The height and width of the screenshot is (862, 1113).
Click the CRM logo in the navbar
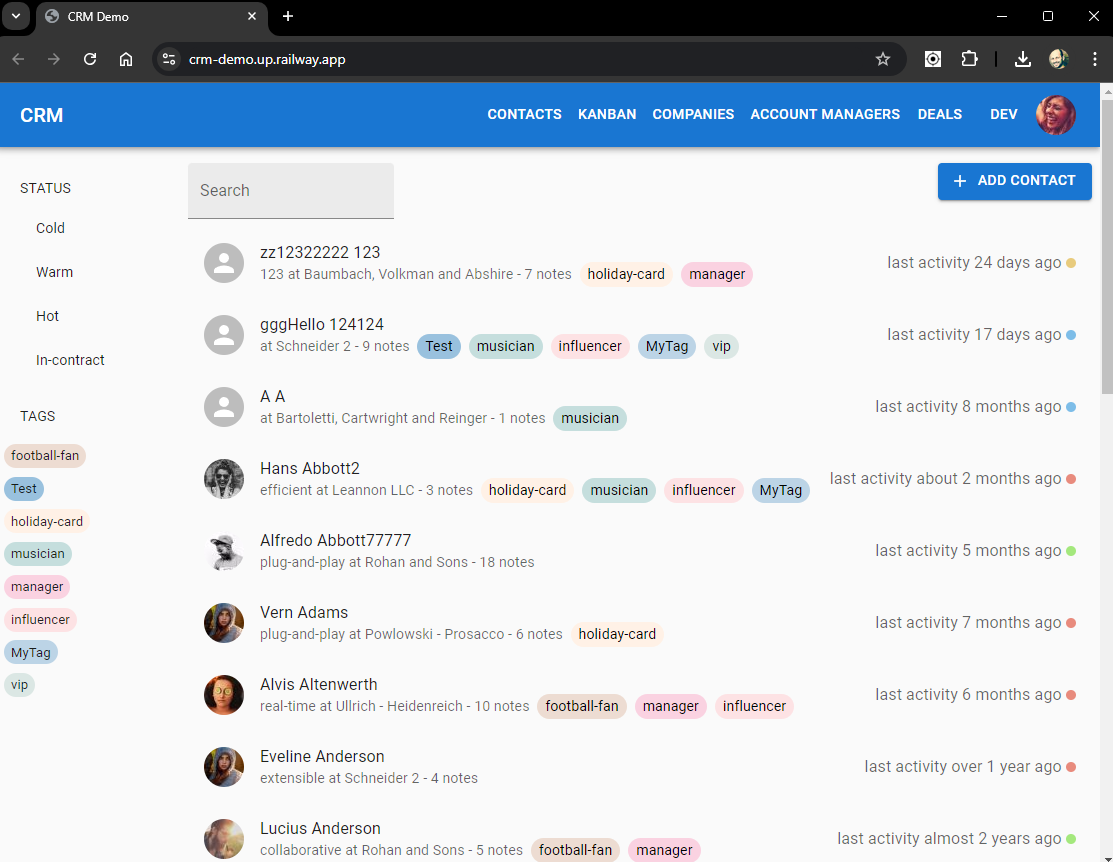pyautogui.click(x=41, y=115)
